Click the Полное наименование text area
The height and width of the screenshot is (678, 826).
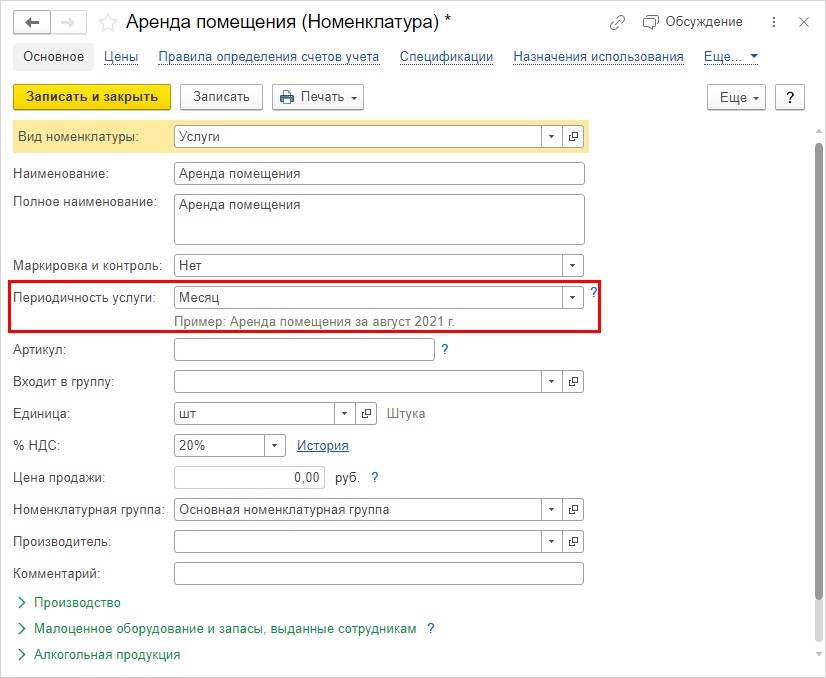(379, 220)
